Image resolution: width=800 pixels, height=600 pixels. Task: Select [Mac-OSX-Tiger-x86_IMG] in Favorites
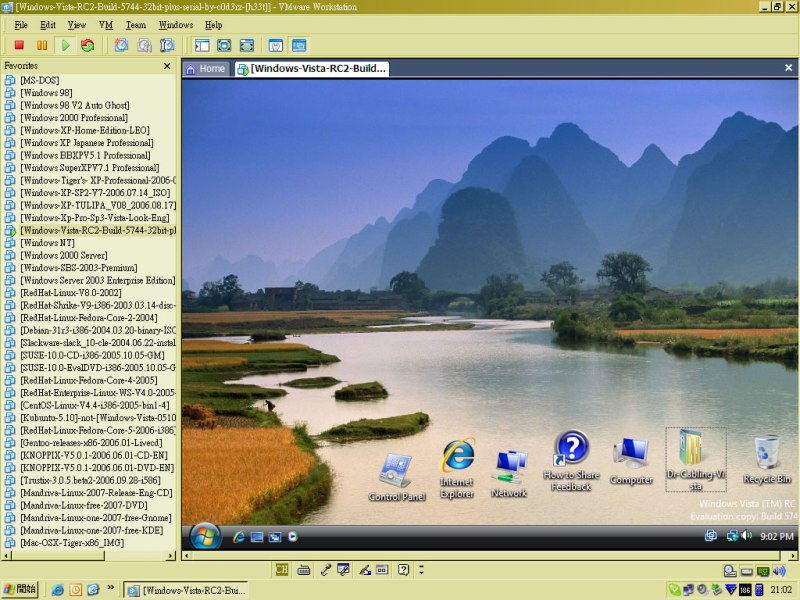[x=72, y=543]
